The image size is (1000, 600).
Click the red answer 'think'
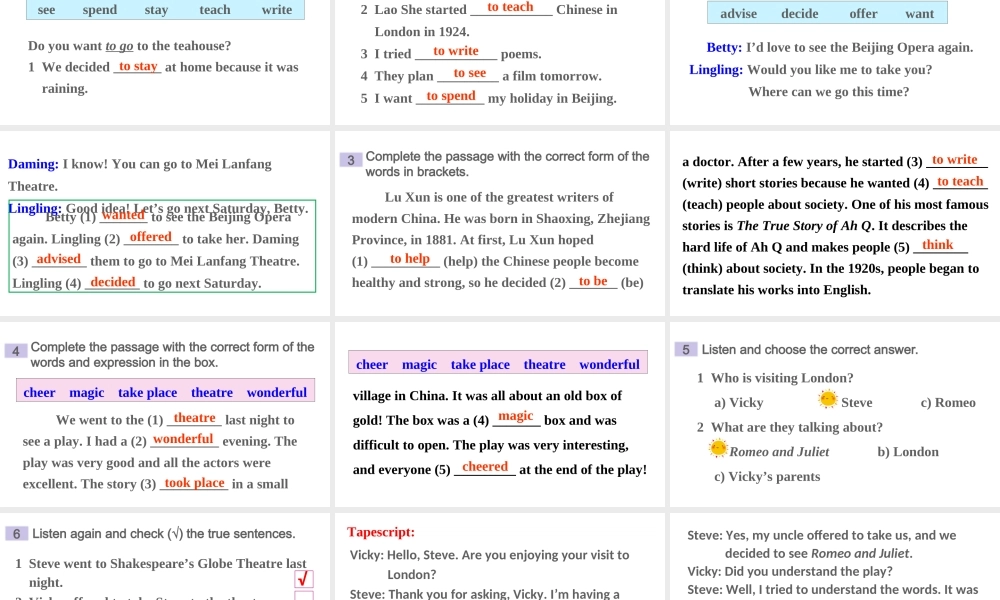(x=938, y=245)
